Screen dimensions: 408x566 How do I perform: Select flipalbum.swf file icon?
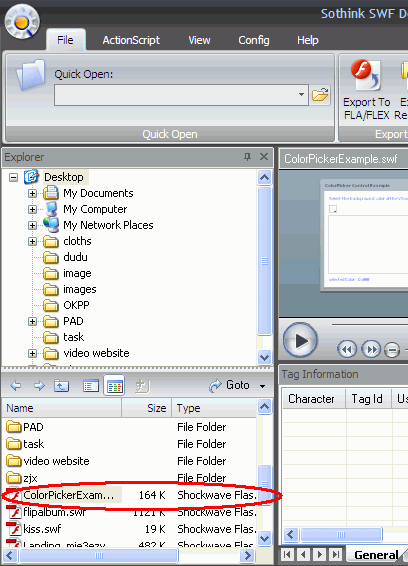click(14, 511)
